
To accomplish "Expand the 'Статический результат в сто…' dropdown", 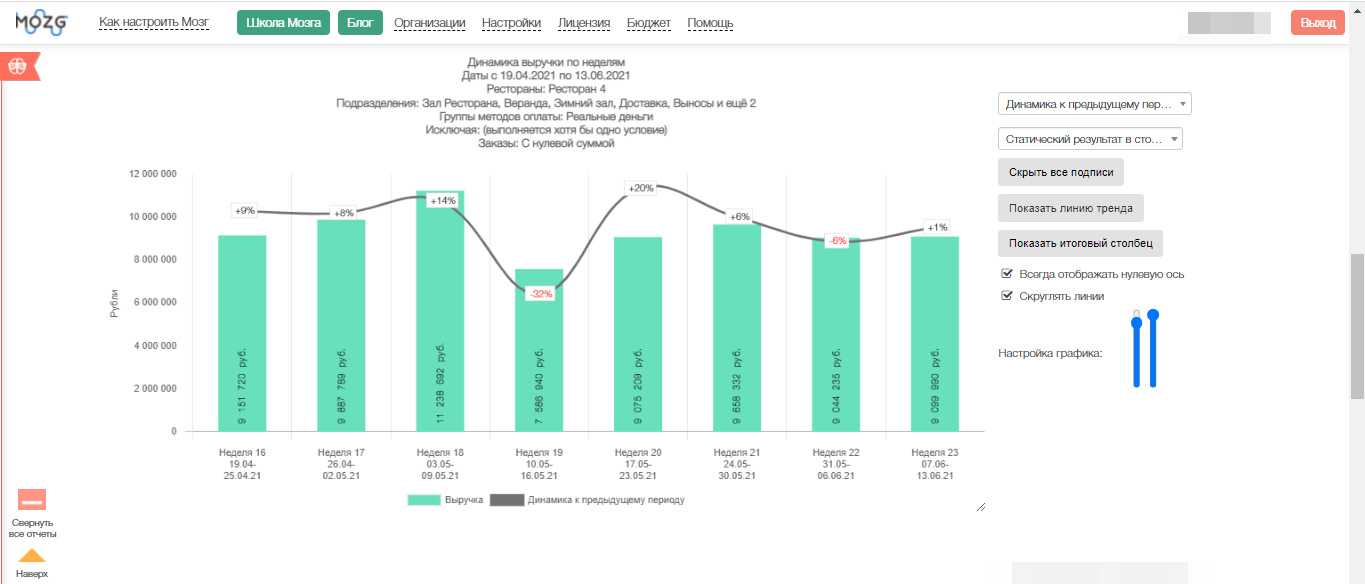I will 1090,139.
